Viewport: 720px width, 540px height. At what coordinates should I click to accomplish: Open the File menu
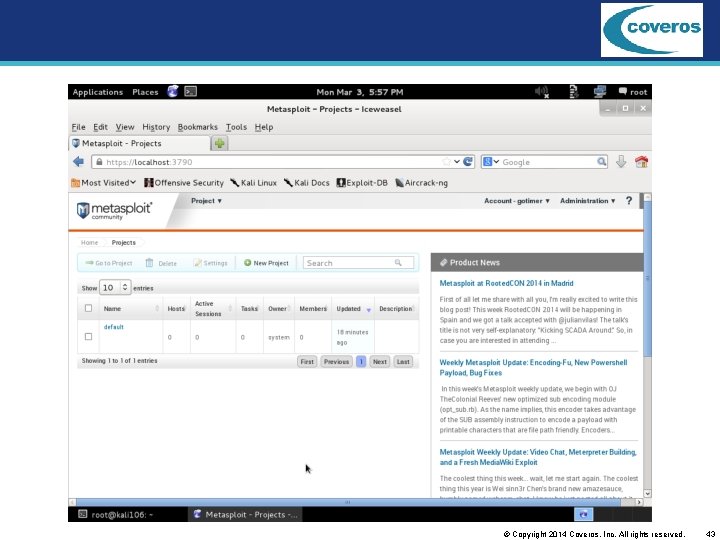tap(79, 127)
